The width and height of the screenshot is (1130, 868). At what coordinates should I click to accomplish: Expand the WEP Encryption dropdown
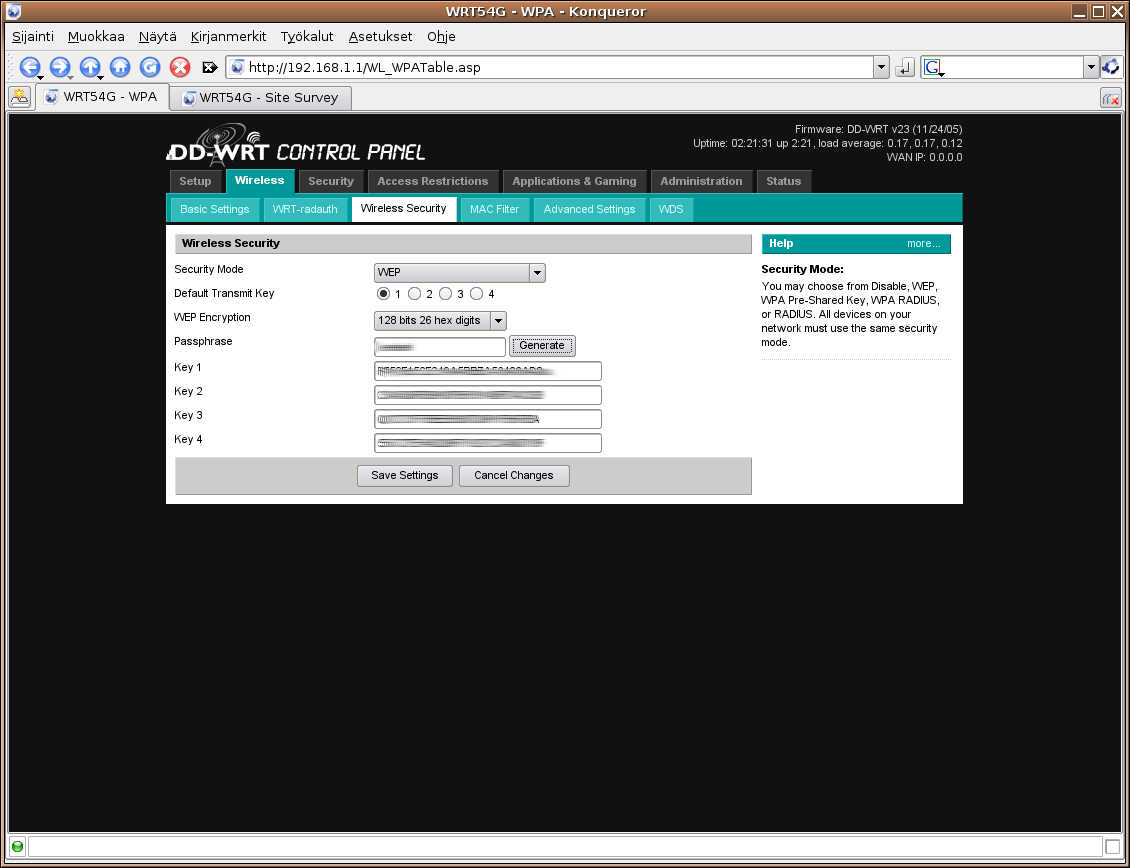click(x=498, y=321)
